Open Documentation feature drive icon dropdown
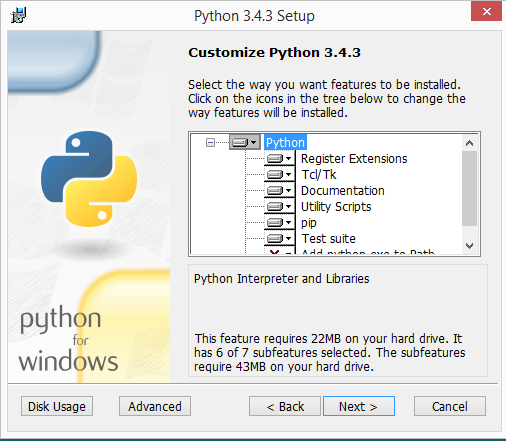 point(280,190)
